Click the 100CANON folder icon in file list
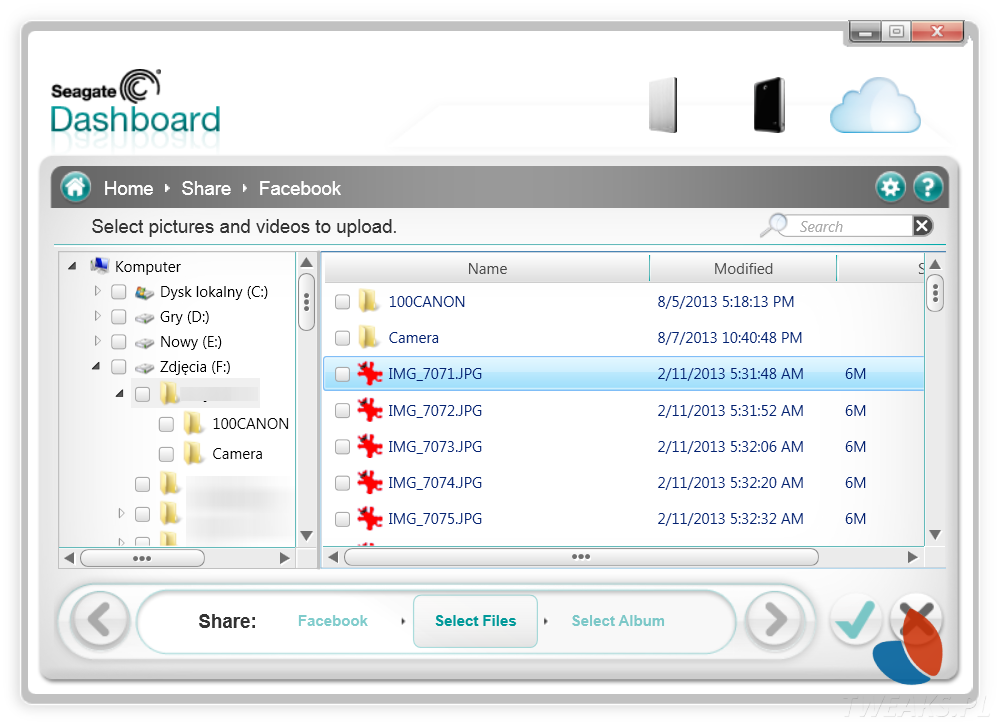1000x725 pixels. coord(368,301)
